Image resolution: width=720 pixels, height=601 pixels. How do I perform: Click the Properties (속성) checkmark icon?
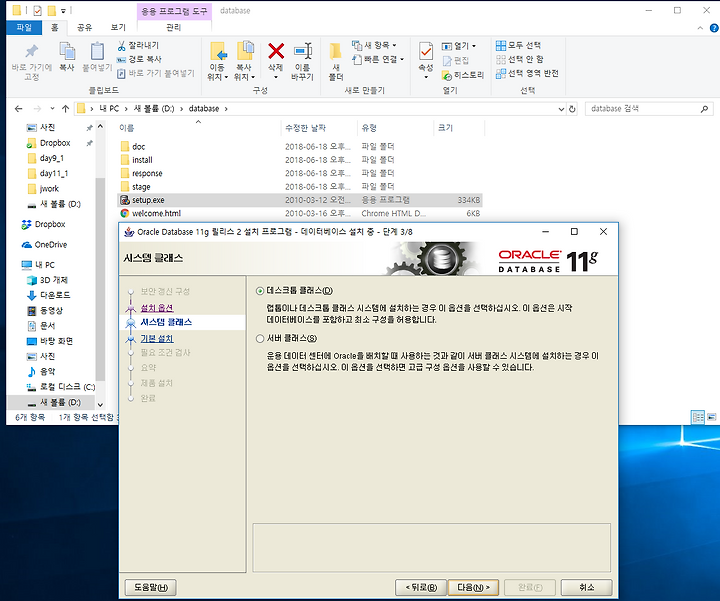click(426, 51)
